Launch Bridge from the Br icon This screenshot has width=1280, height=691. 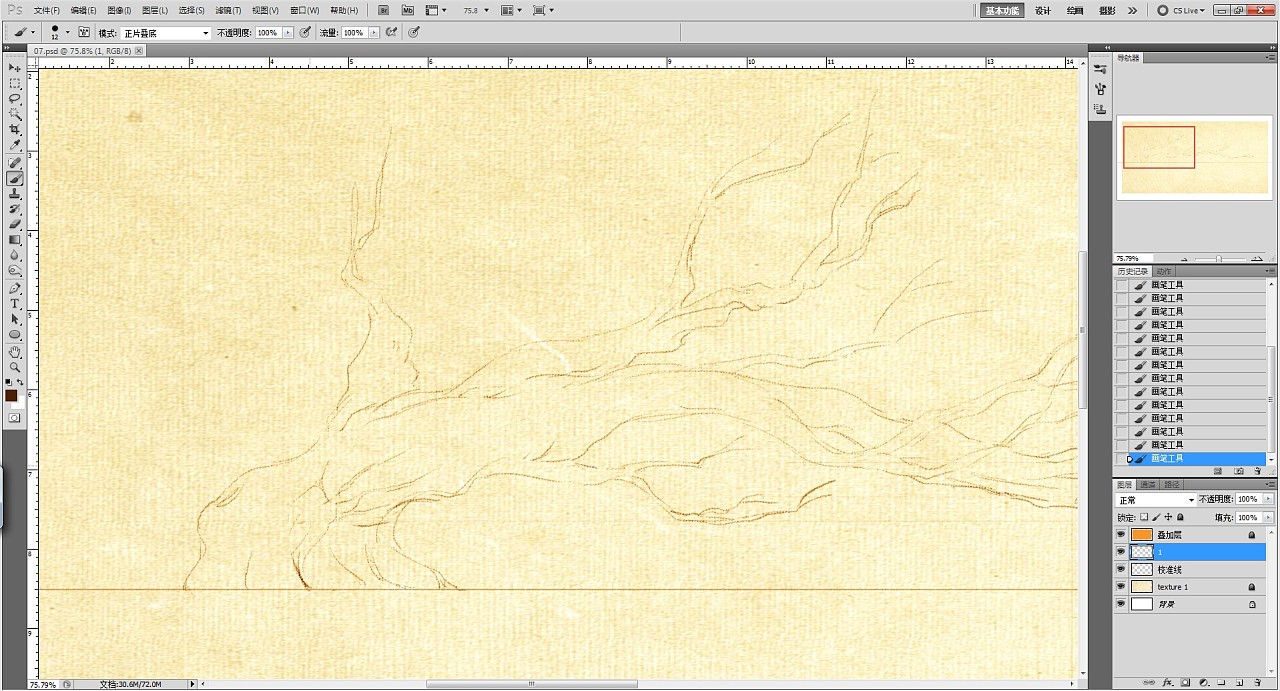(x=383, y=10)
